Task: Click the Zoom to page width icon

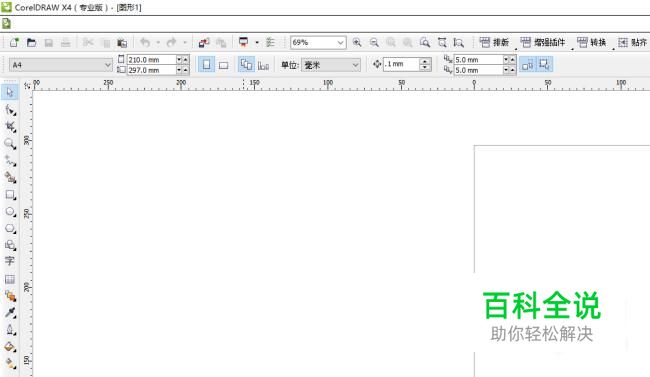Action: 458,42
